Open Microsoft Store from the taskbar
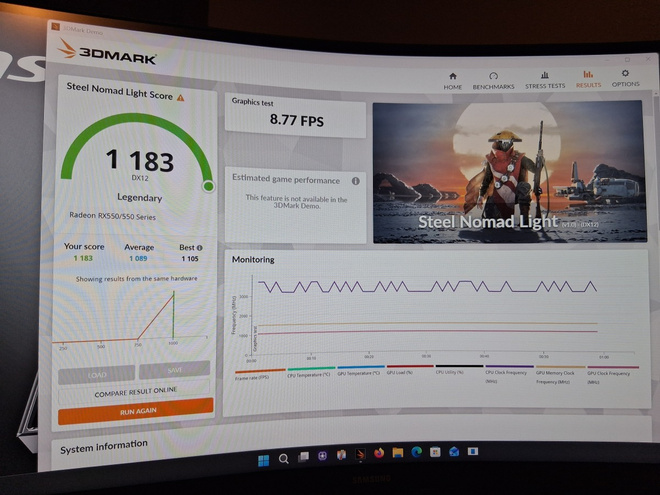 tap(435, 452)
